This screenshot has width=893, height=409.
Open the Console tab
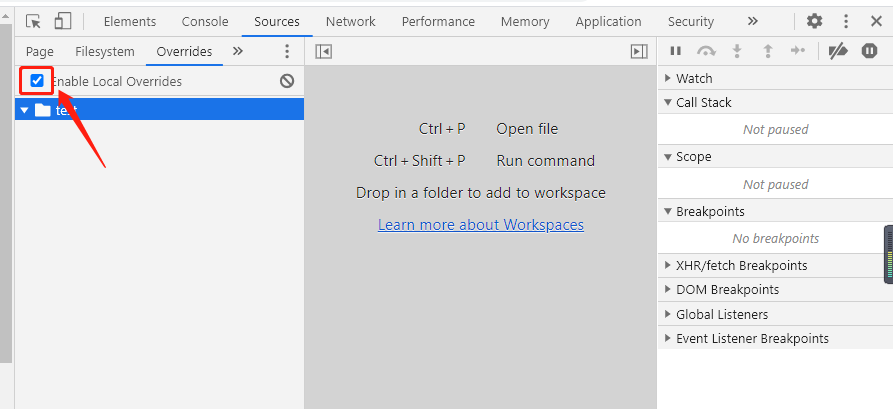point(205,21)
